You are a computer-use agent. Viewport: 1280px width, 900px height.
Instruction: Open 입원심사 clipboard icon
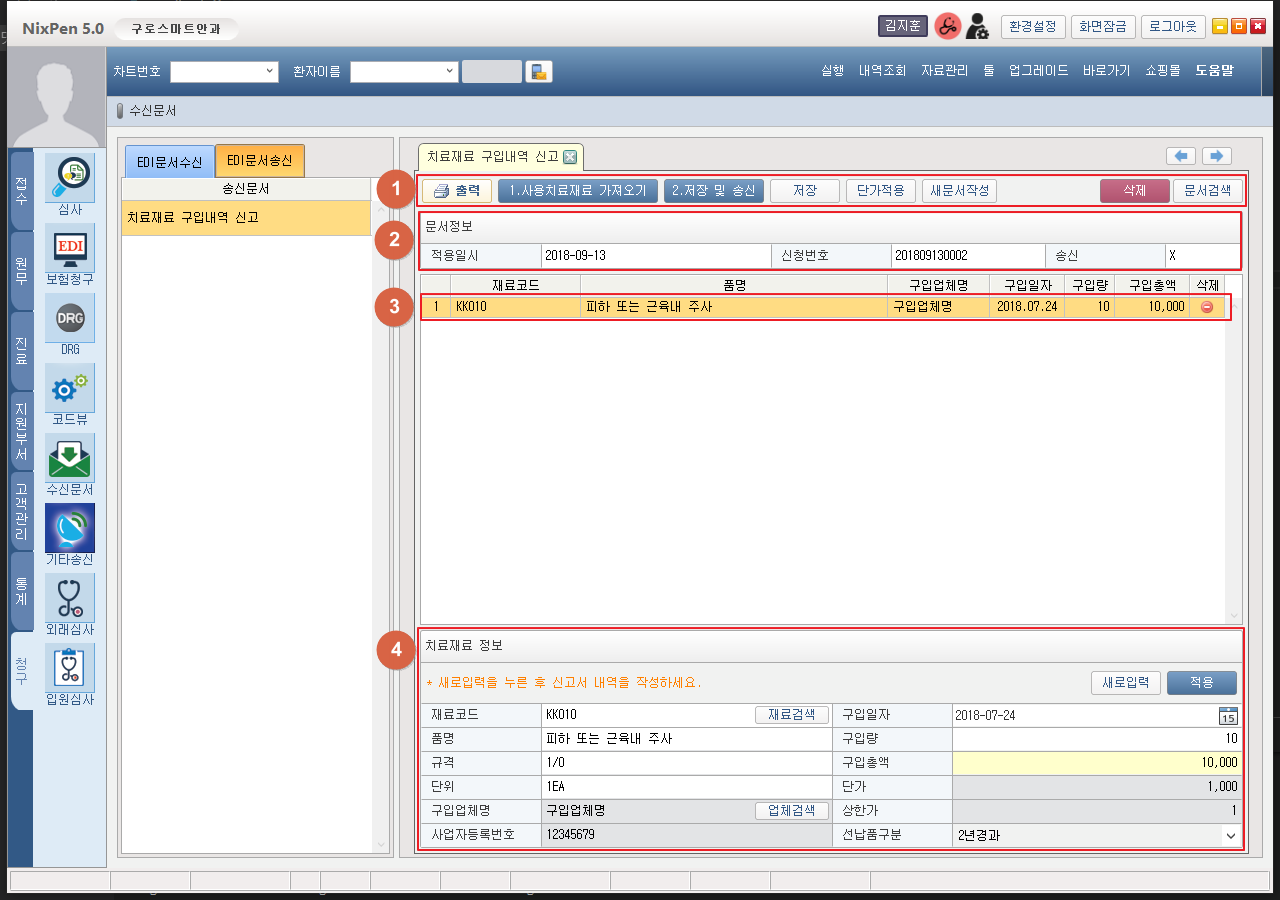click(x=70, y=668)
